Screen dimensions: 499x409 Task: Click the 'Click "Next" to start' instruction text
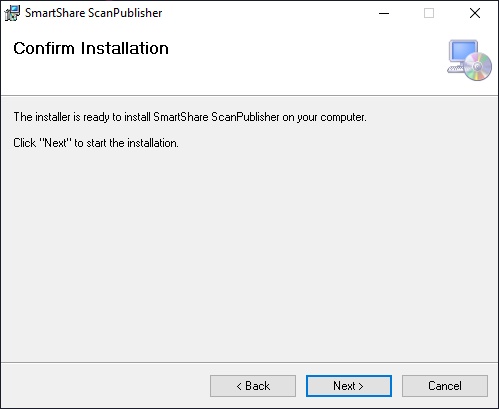pyautogui.click(x=96, y=143)
